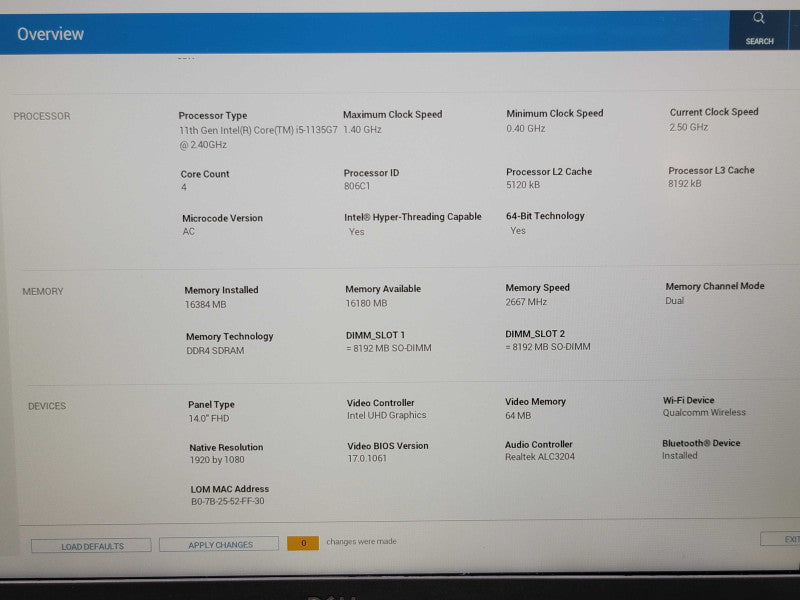The image size is (800, 600).
Task: Click the Core Count label
Action: point(205,174)
